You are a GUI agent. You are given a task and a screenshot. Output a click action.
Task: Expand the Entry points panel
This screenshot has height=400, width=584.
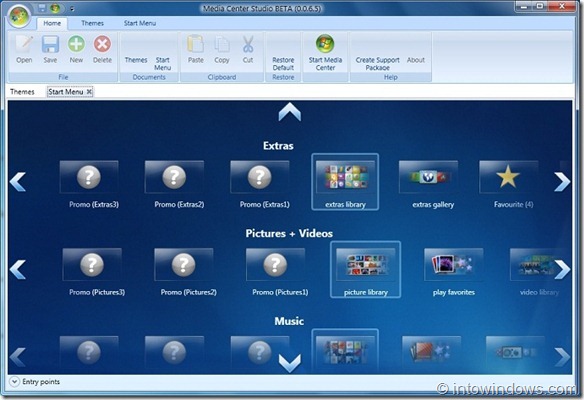14,382
